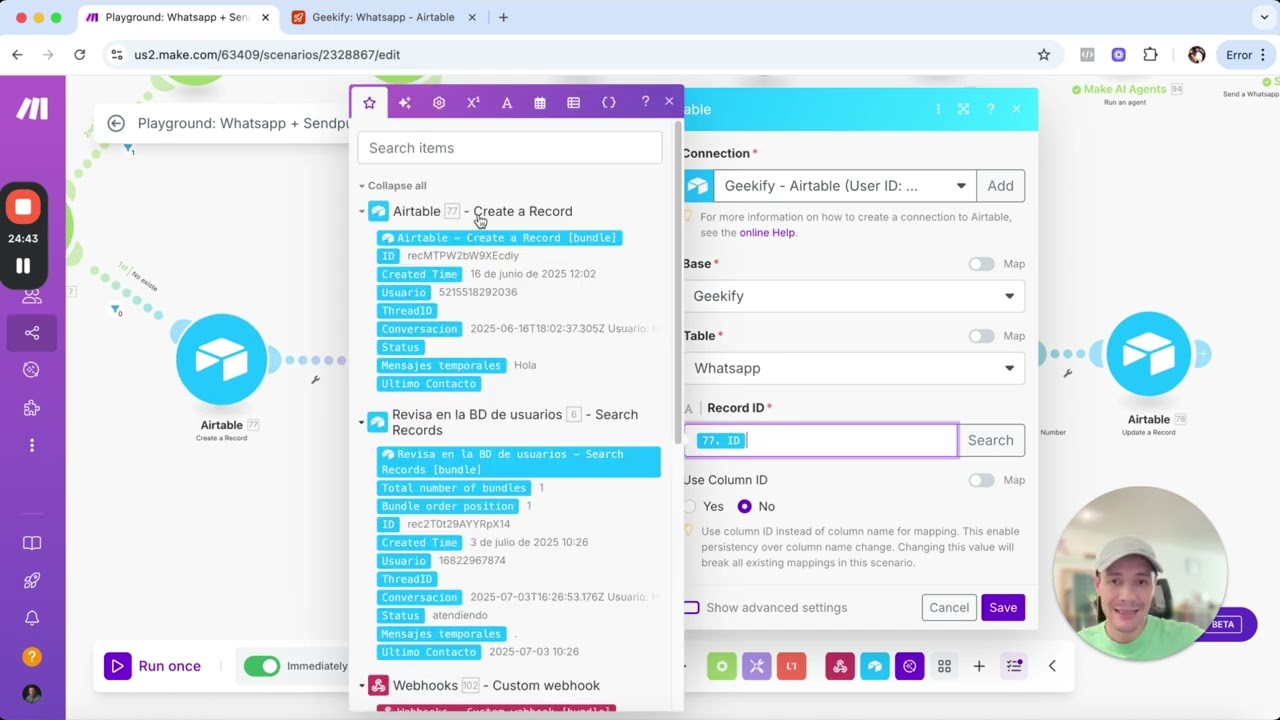
Task: Open orange help question icon in sidebar
Action: pyautogui.click(x=32, y=657)
